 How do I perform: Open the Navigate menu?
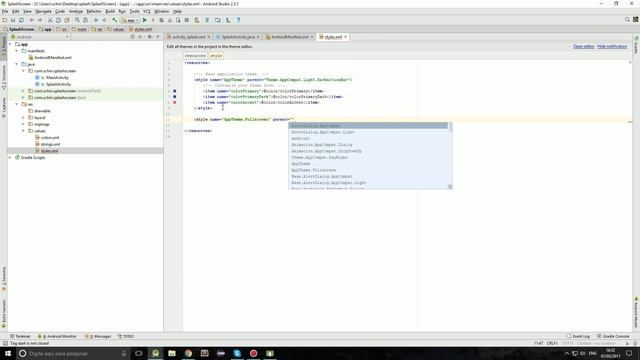pos(43,11)
